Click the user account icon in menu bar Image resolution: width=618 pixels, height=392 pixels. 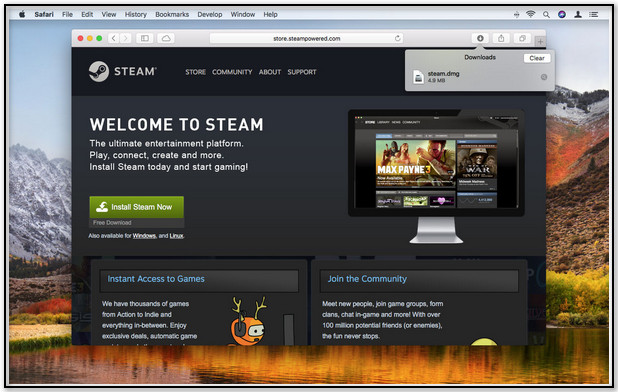[x=578, y=15]
